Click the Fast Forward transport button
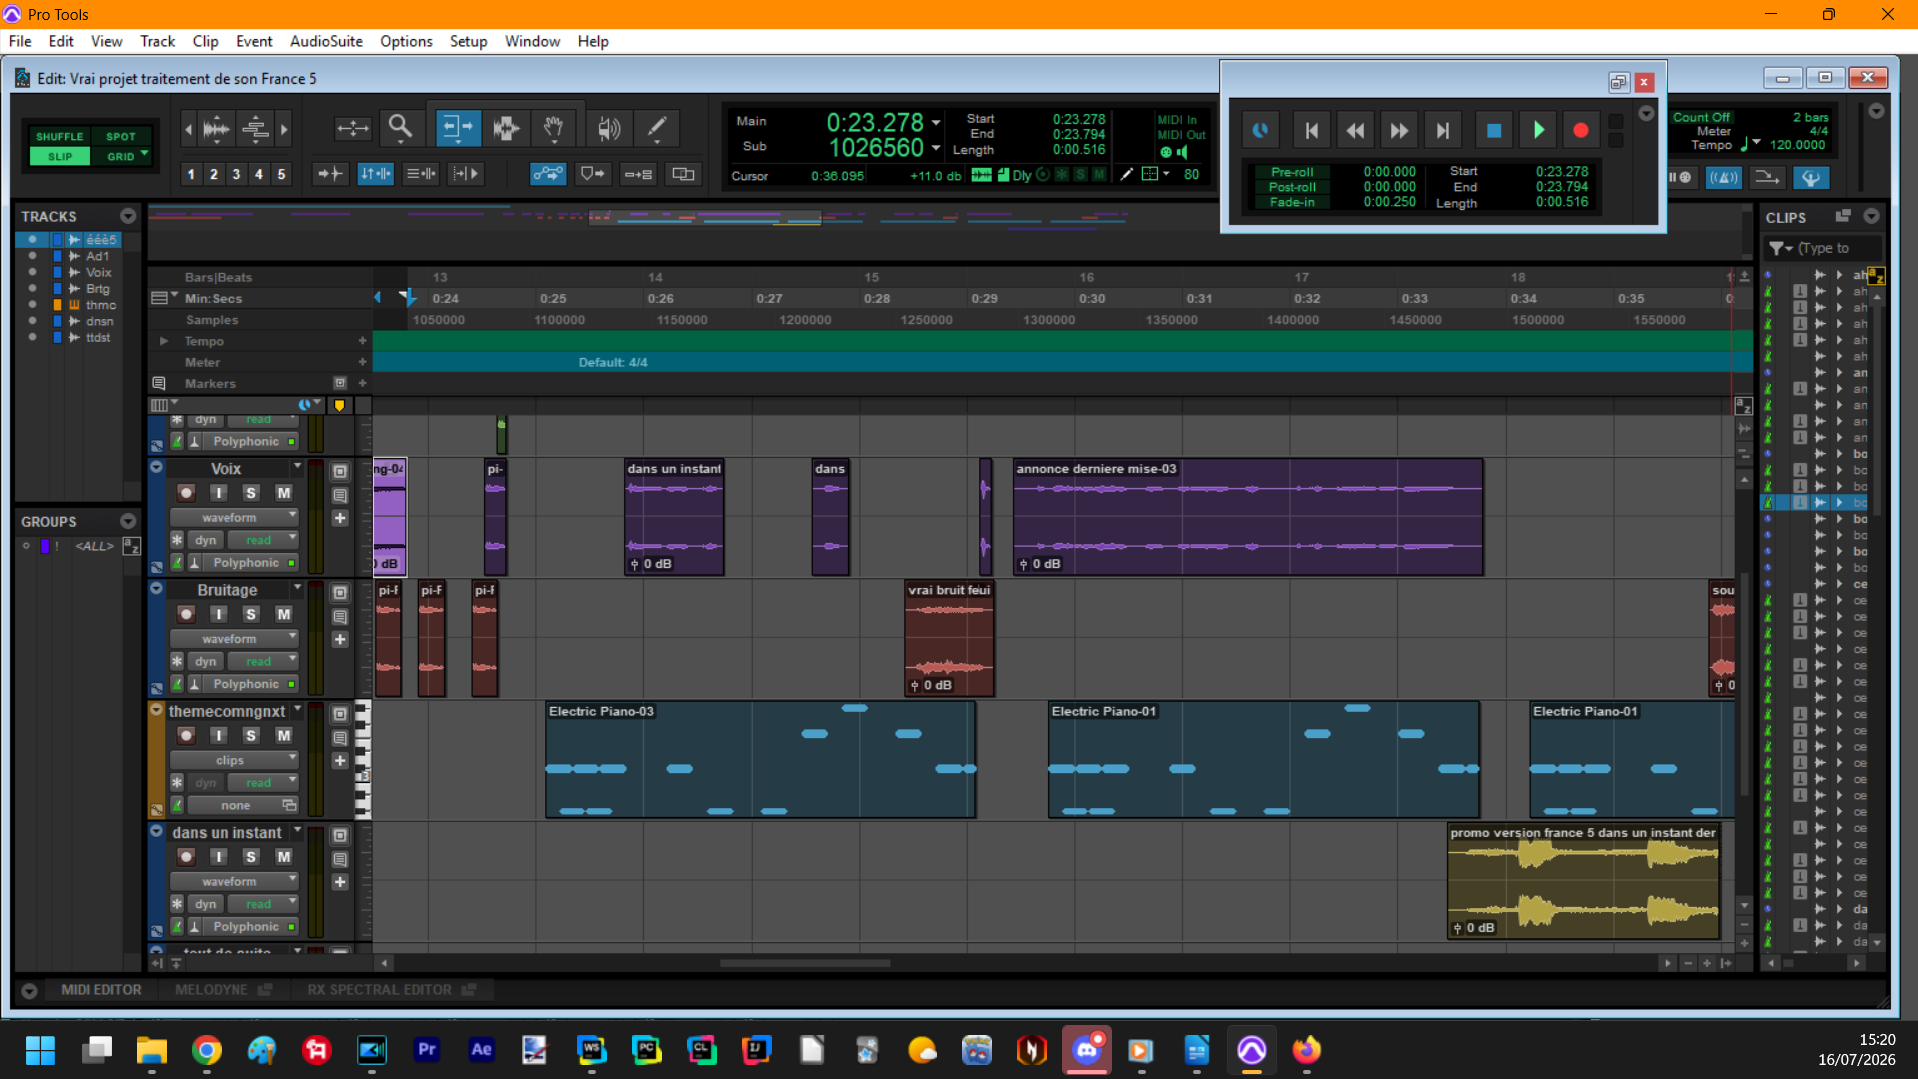 1399,130
